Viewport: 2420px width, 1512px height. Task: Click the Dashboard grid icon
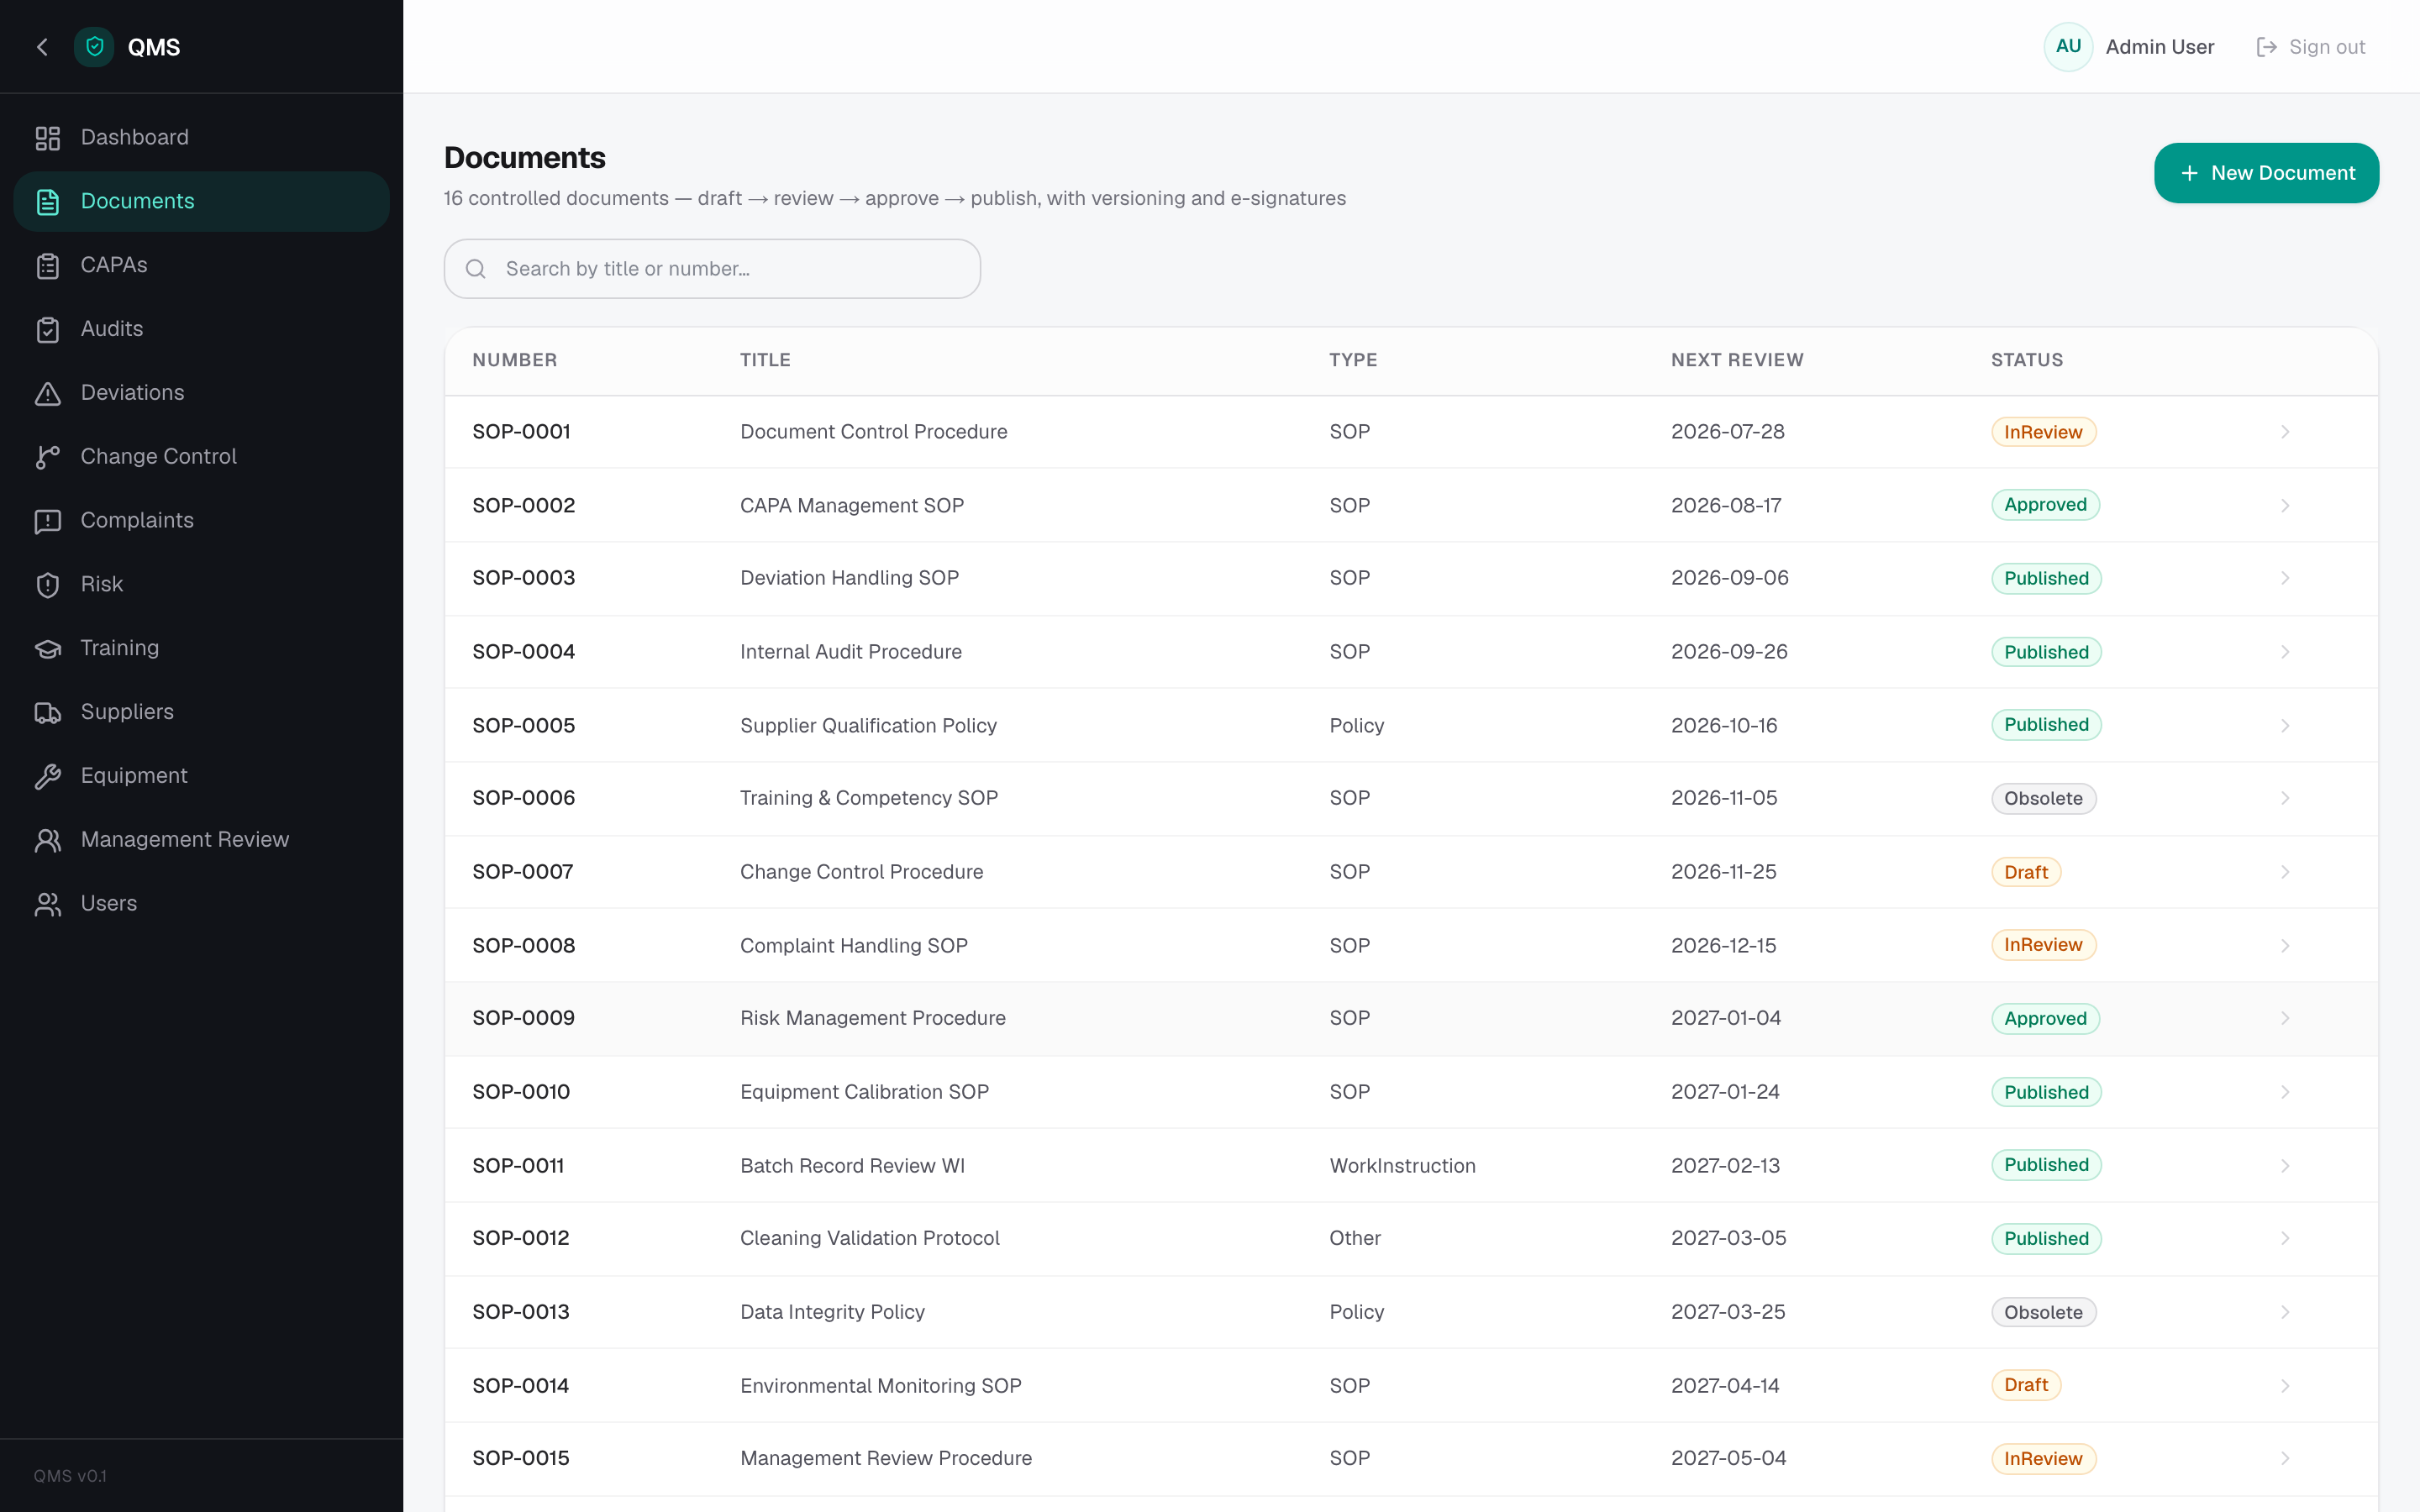(48, 138)
